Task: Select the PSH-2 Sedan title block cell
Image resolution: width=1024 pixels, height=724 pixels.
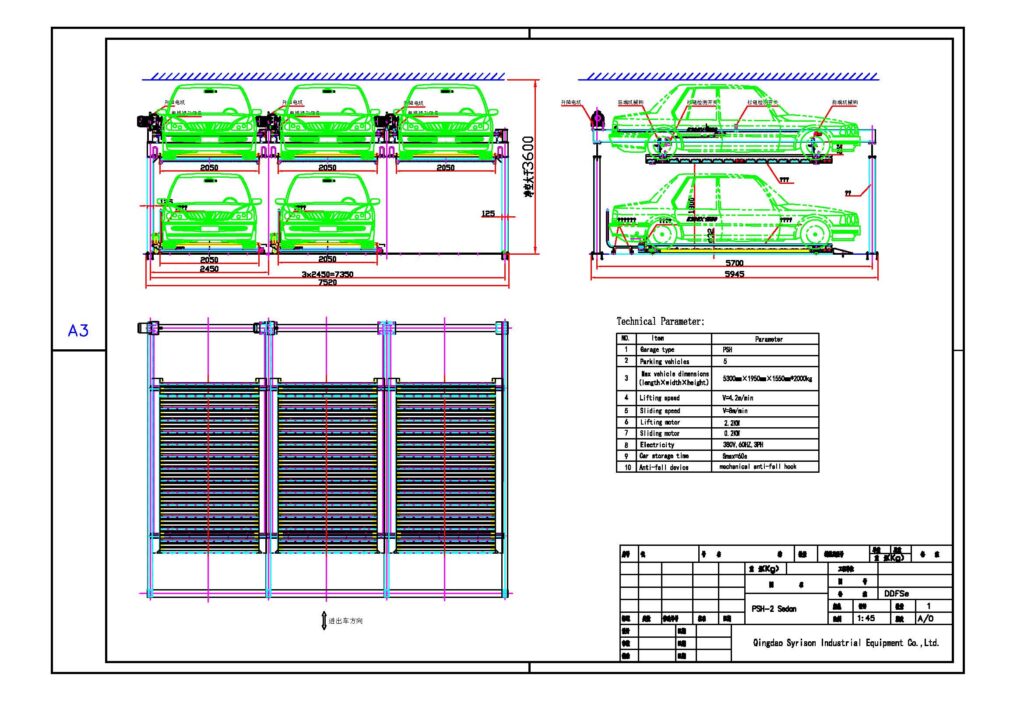Action: click(776, 609)
